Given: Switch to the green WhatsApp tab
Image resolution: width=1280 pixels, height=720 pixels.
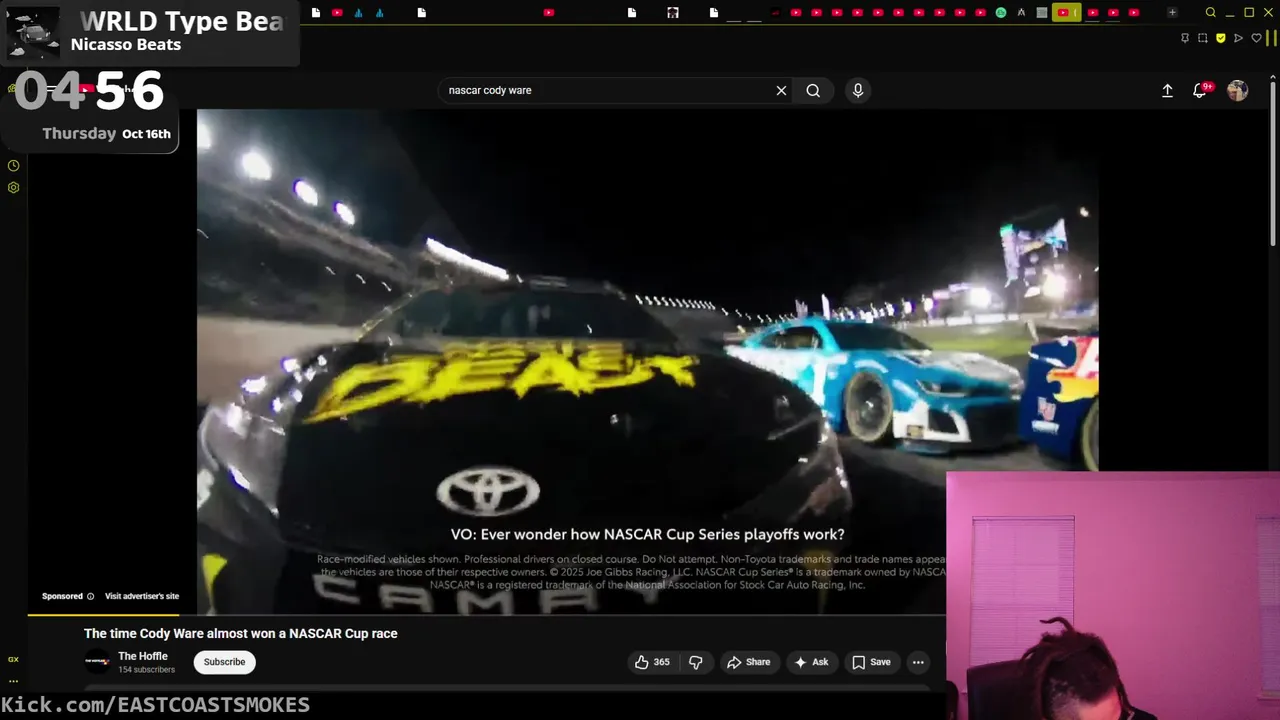Looking at the screenshot, I should pyautogui.click(x=1001, y=13).
